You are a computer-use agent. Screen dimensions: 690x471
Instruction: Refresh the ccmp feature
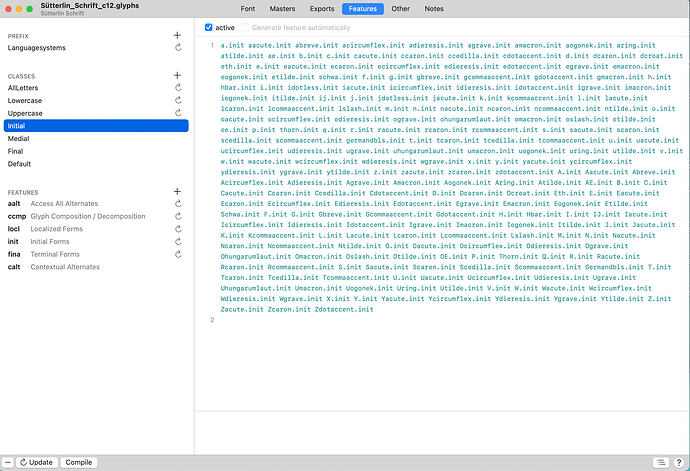pos(178,216)
